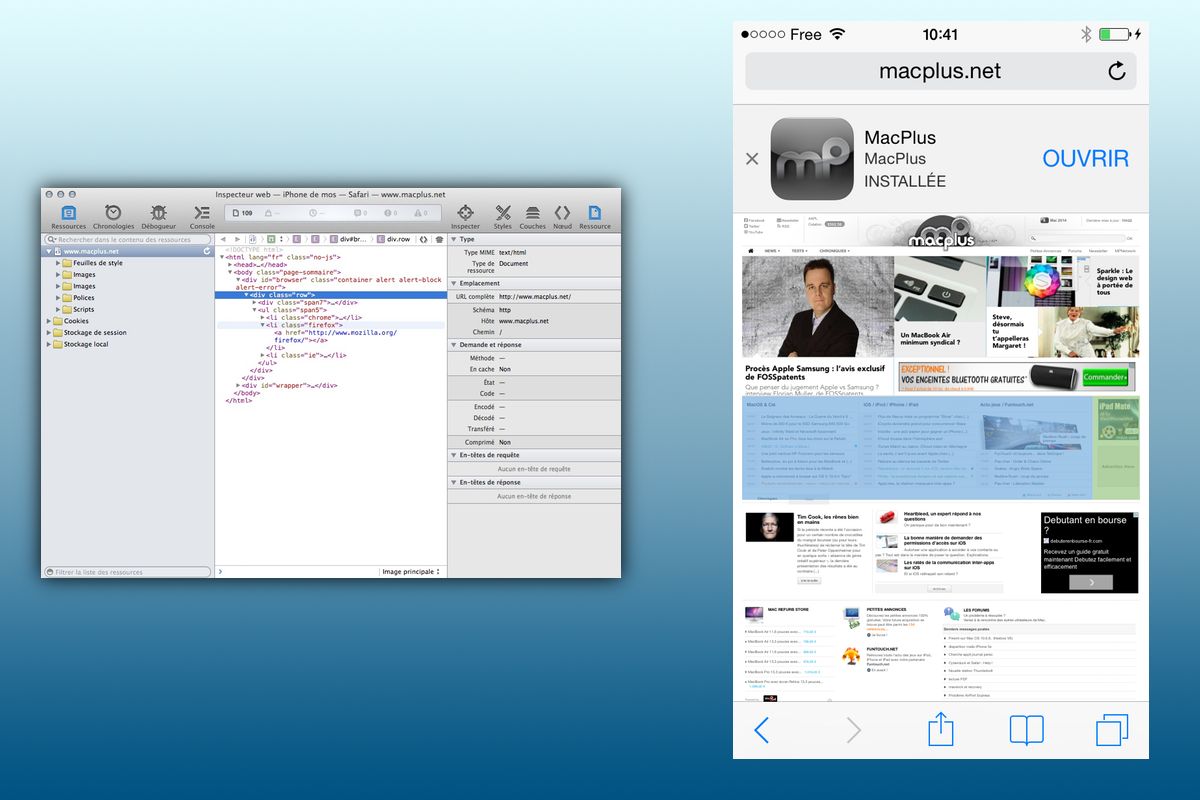Open the CHRONIQUES menu on macplus page
The width and height of the screenshot is (1200, 800).
pos(835,250)
